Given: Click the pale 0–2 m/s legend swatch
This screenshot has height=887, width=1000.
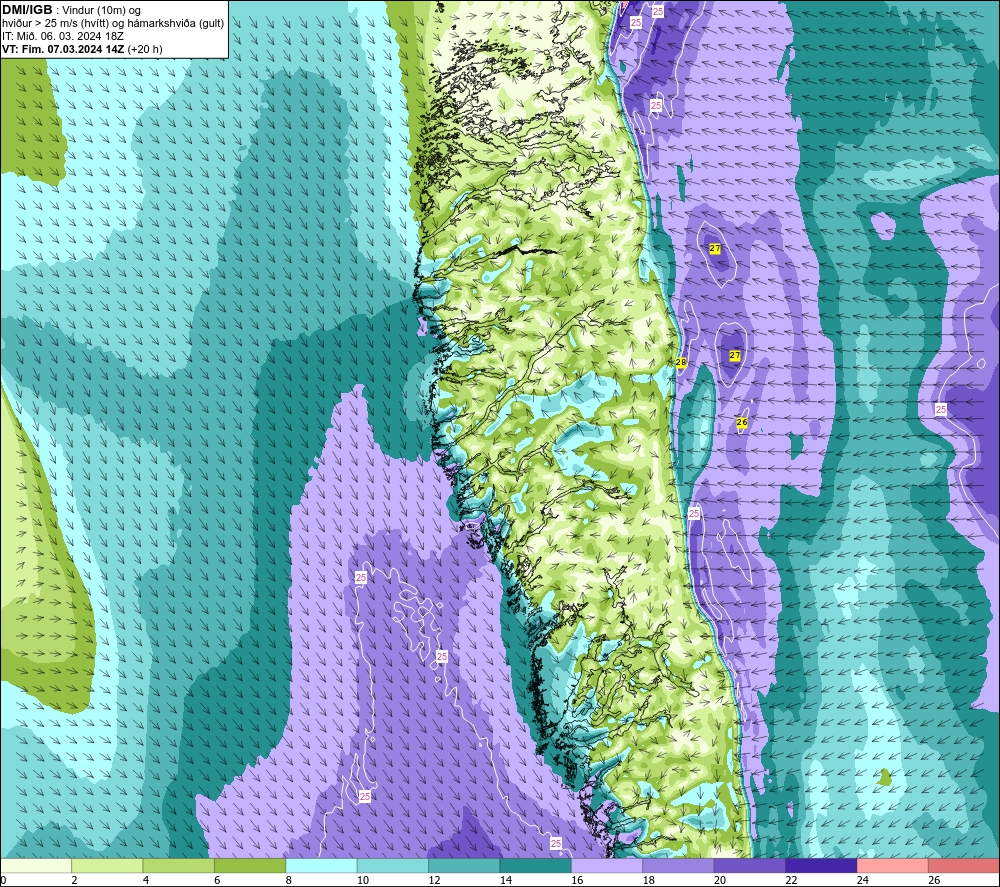Looking at the screenshot, I should [x=36, y=865].
